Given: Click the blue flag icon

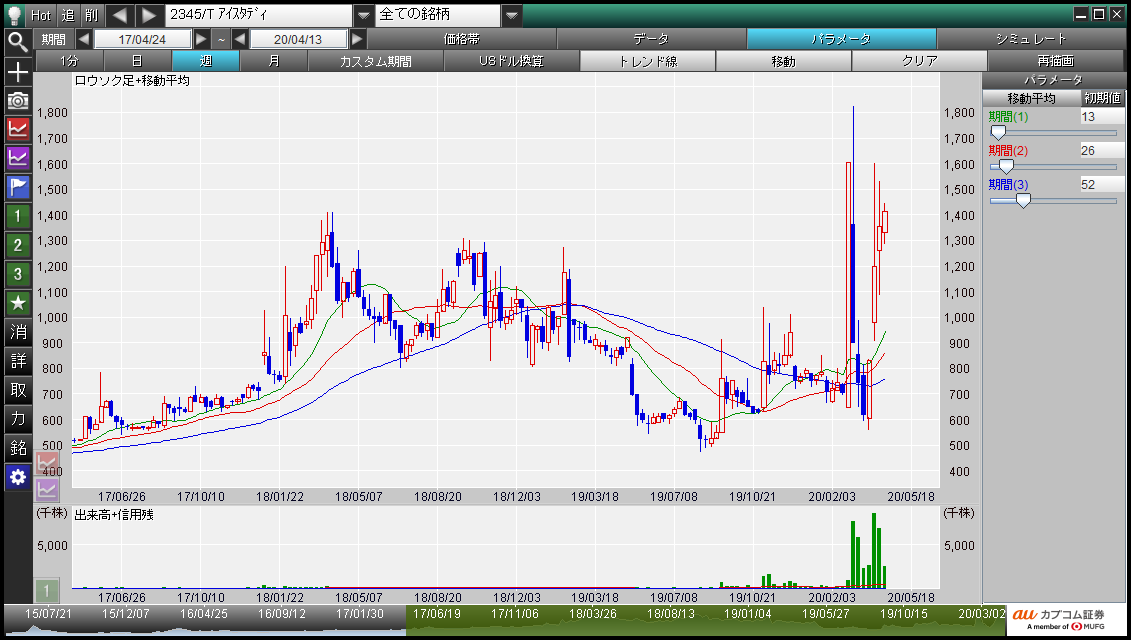Looking at the screenshot, I should tap(18, 186).
